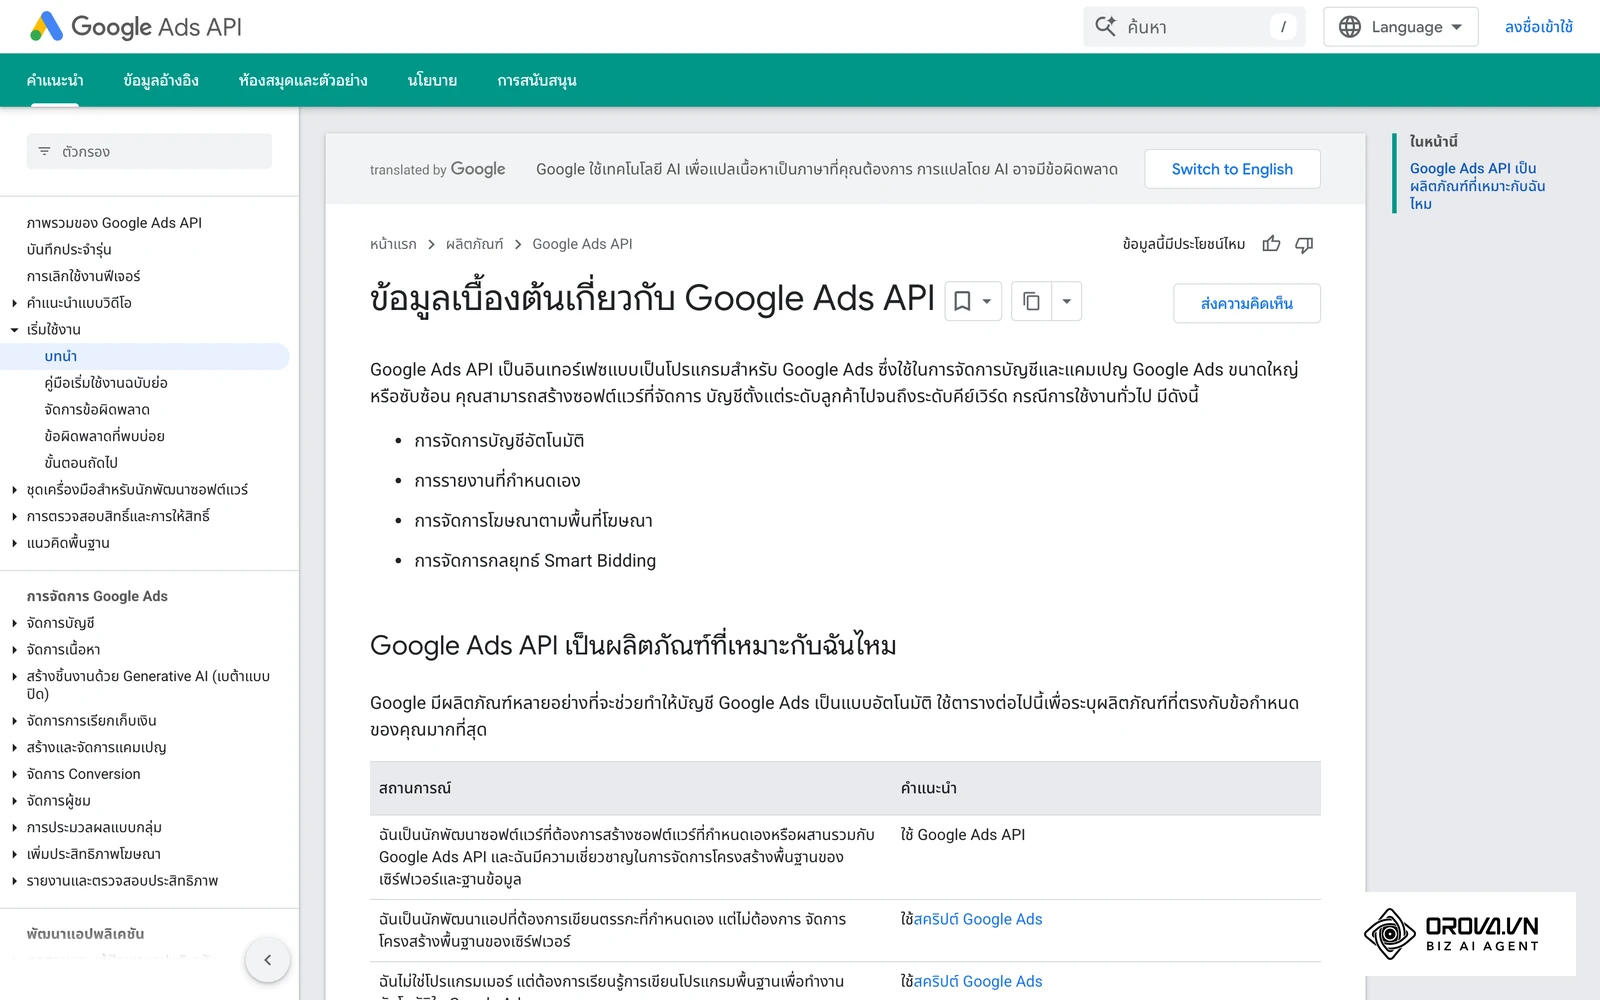Click the ลงชื่อเข้าใช้ sign-in link
This screenshot has width=1600, height=1000.
coord(1539,27)
